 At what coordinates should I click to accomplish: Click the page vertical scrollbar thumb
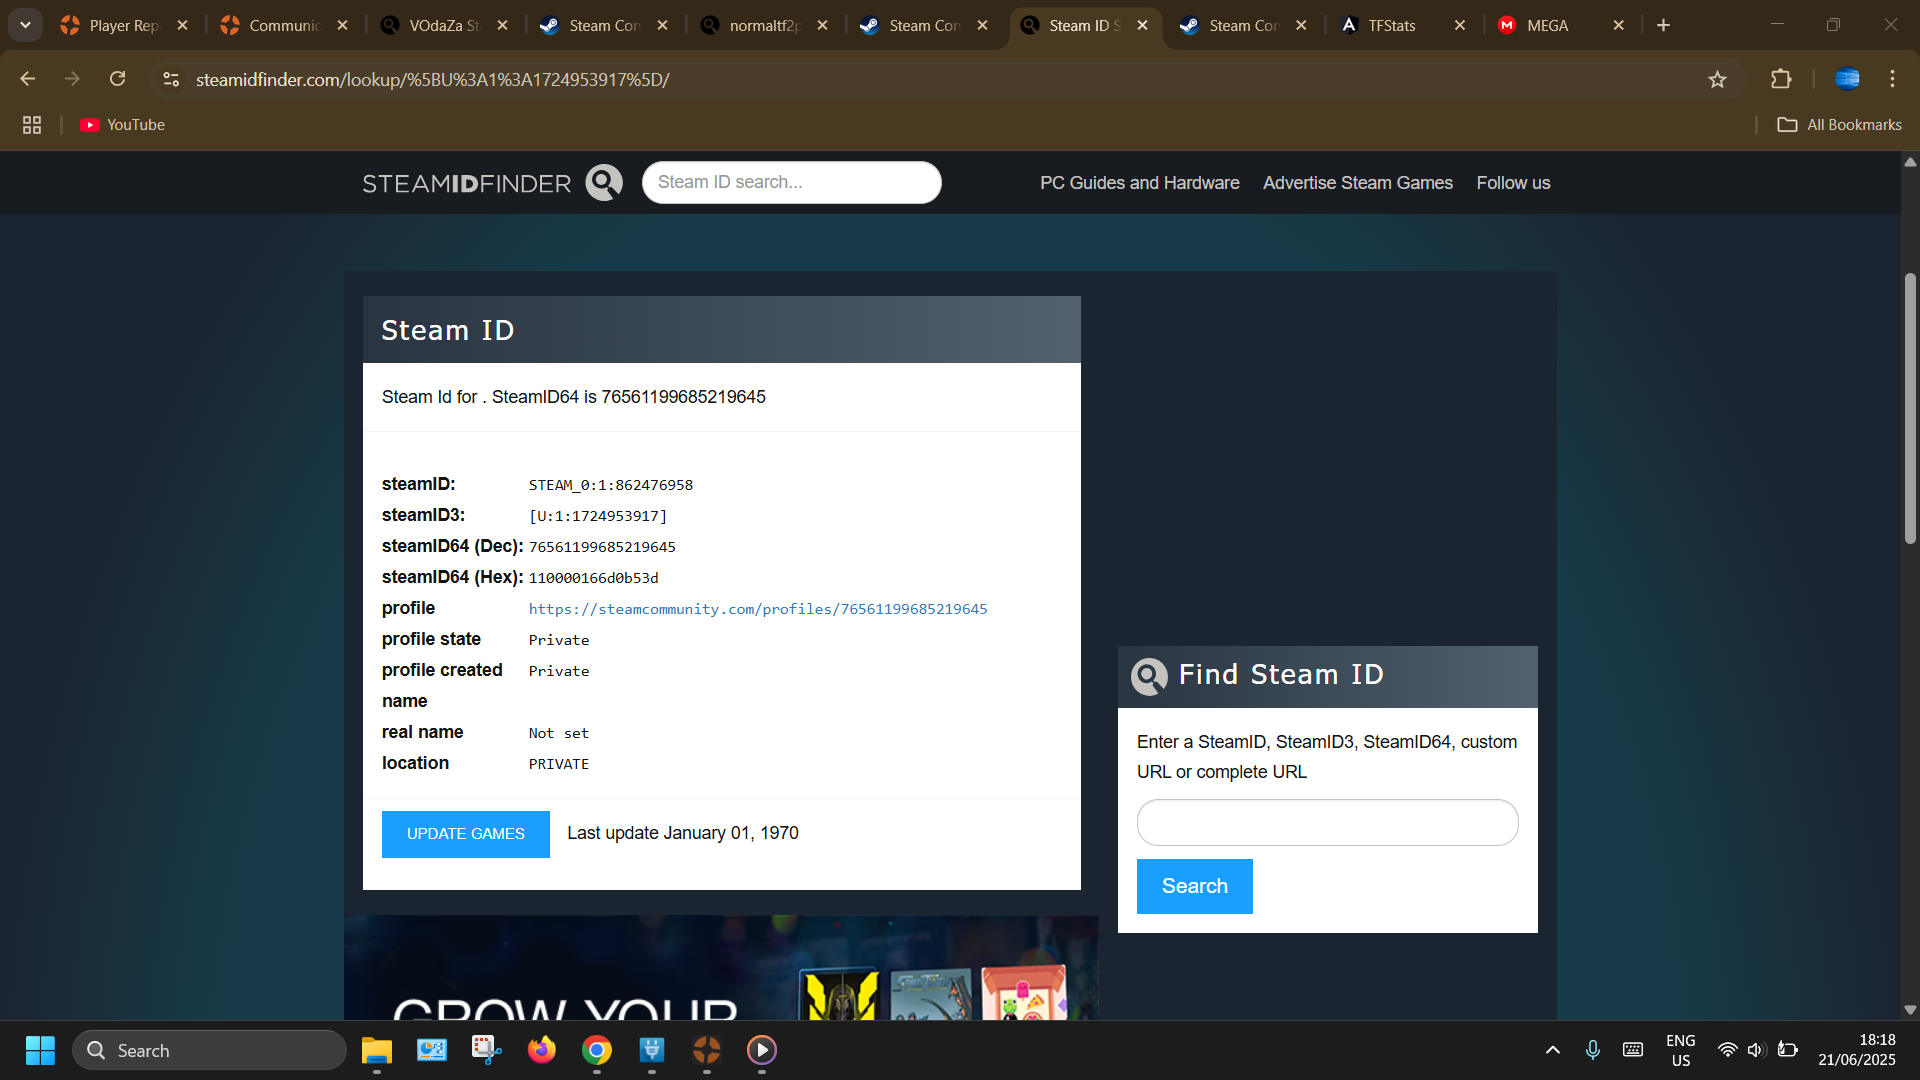pyautogui.click(x=1910, y=408)
